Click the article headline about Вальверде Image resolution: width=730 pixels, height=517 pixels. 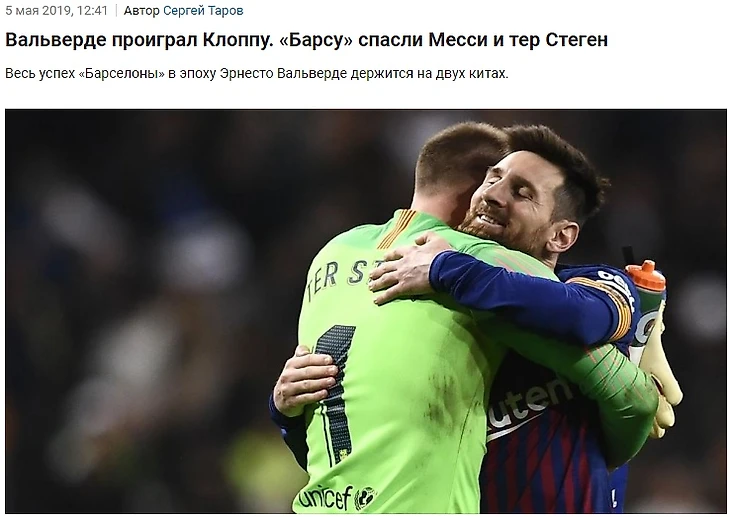[x=306, y=40]
